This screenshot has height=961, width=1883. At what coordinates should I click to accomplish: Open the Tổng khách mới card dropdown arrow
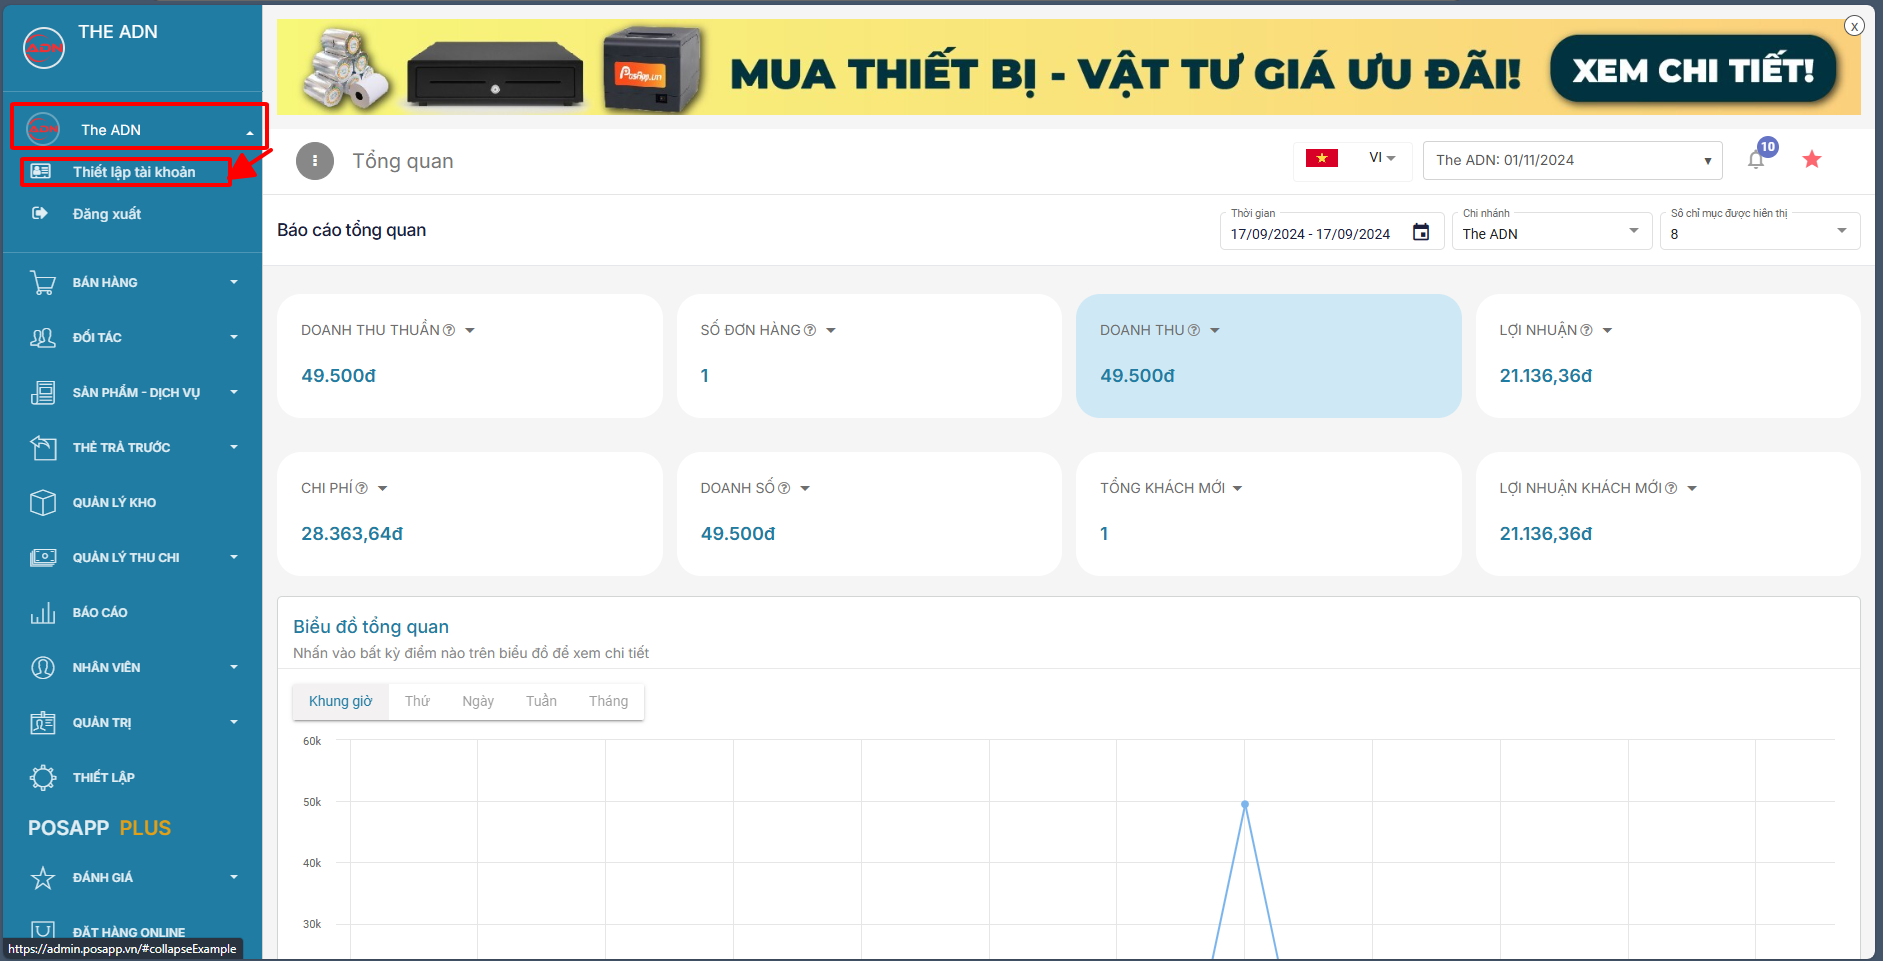(1237, 489)
